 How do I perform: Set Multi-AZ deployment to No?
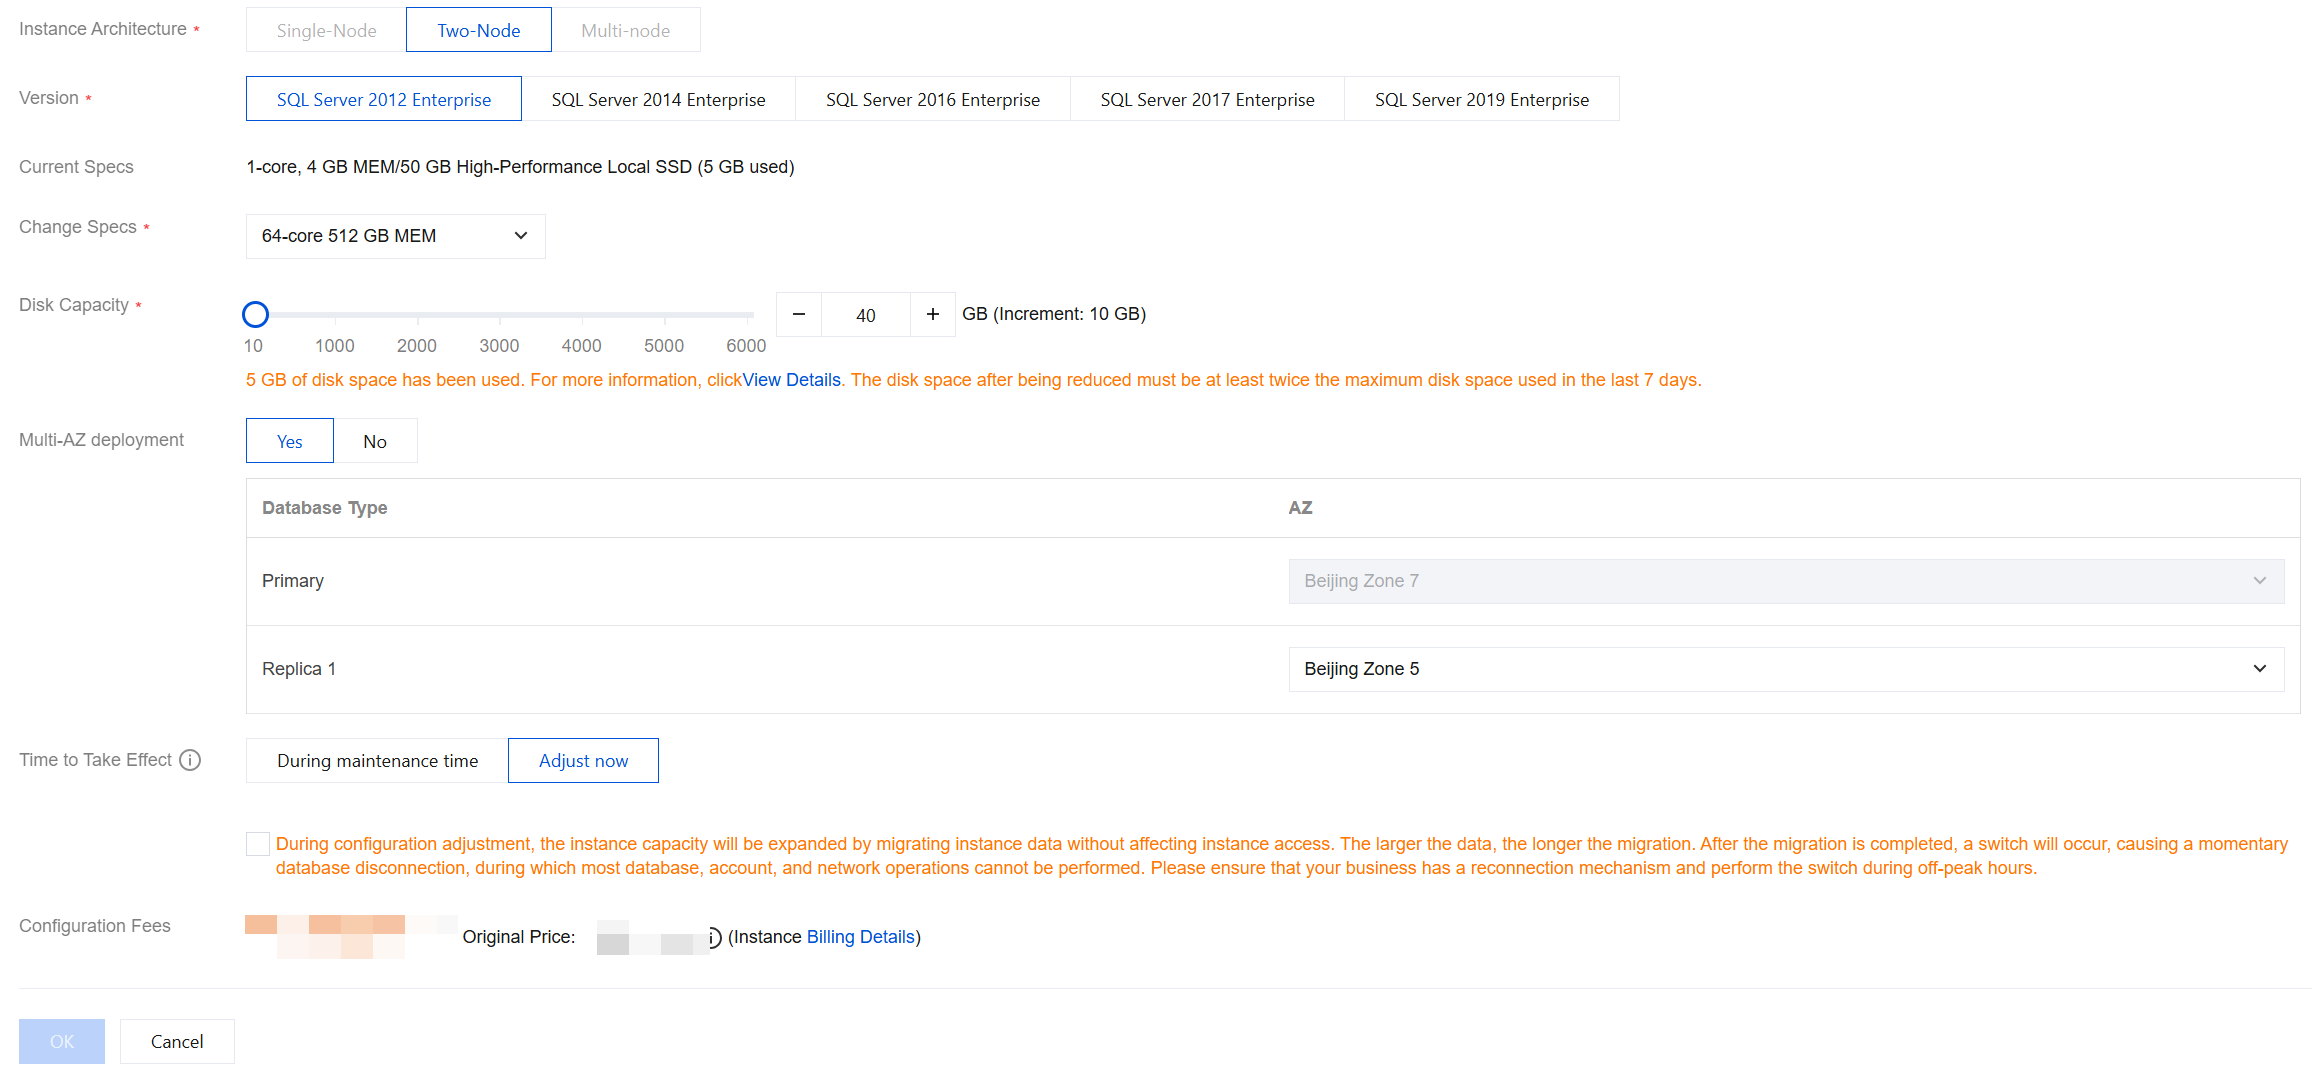tap(375, 441)
